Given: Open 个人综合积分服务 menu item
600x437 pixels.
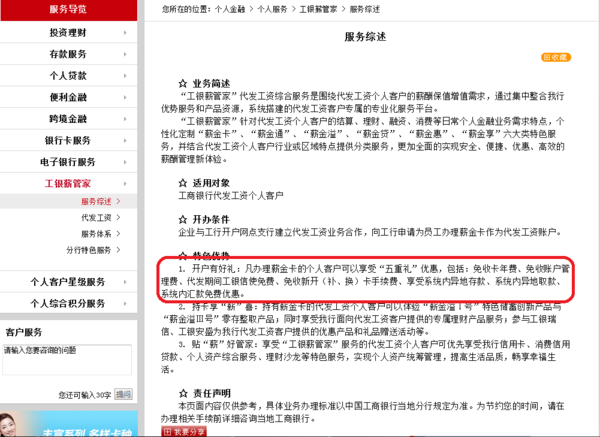Looking at the screenshot, I should [x=68, y=303].
